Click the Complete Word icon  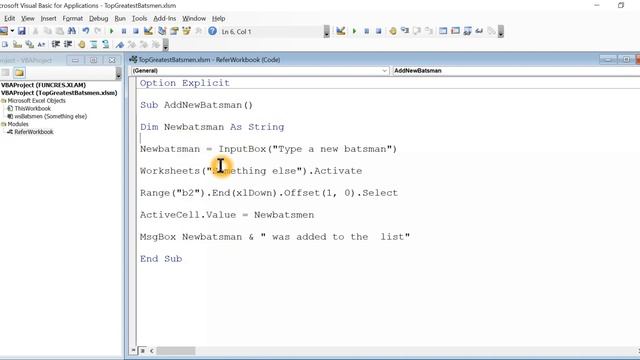(41, 44)
